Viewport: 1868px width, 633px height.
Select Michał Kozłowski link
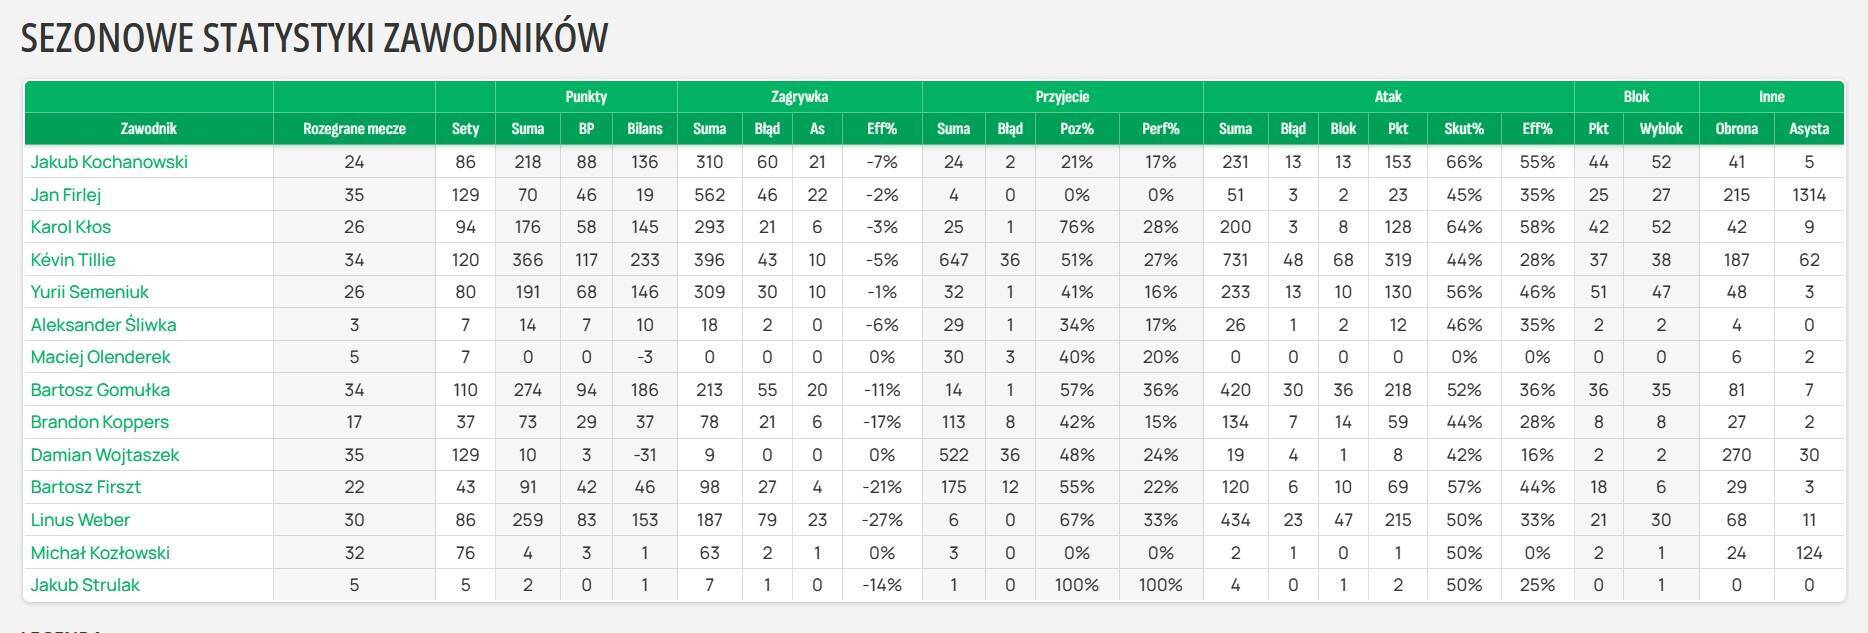(x=100, y=553)
